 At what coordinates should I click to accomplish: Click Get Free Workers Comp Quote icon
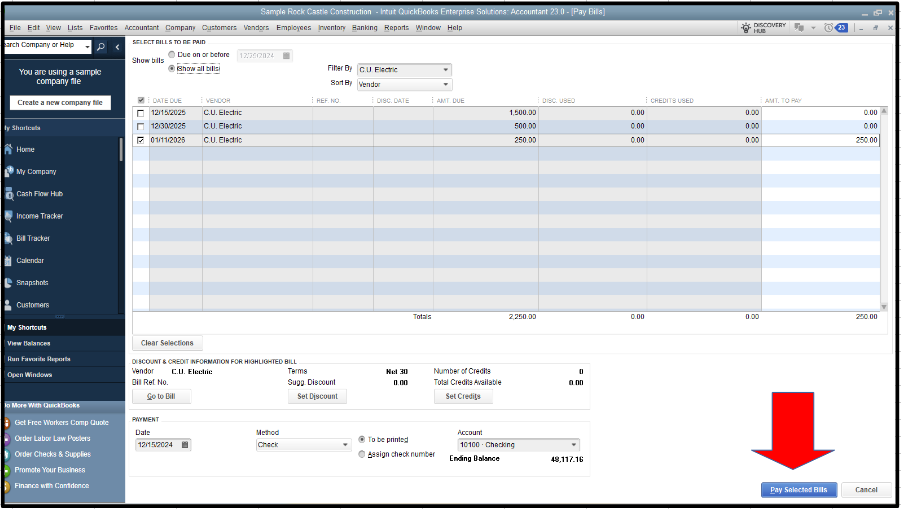[6, 423]
